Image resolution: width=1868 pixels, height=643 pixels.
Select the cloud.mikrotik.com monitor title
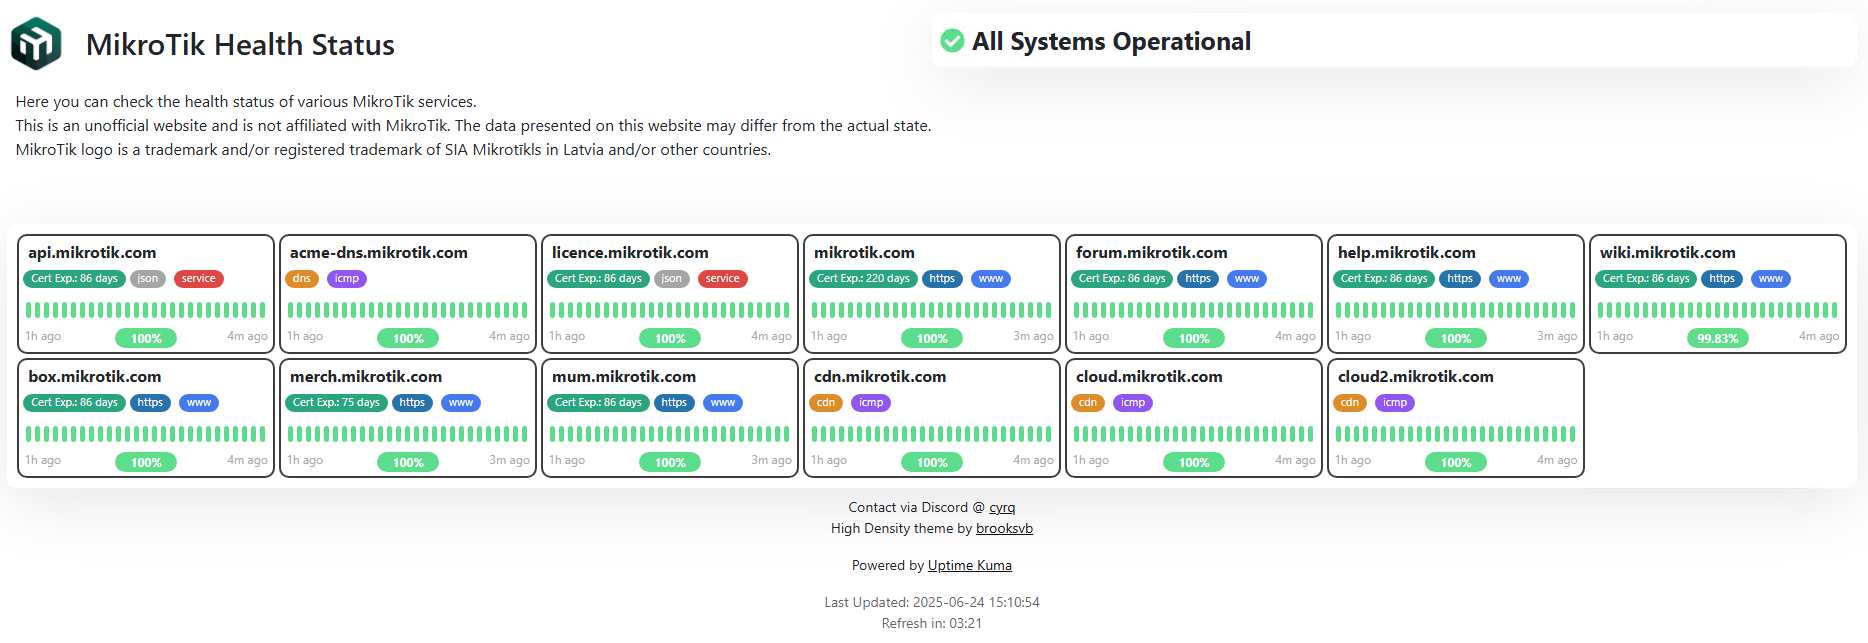[x=1149, y=377]
